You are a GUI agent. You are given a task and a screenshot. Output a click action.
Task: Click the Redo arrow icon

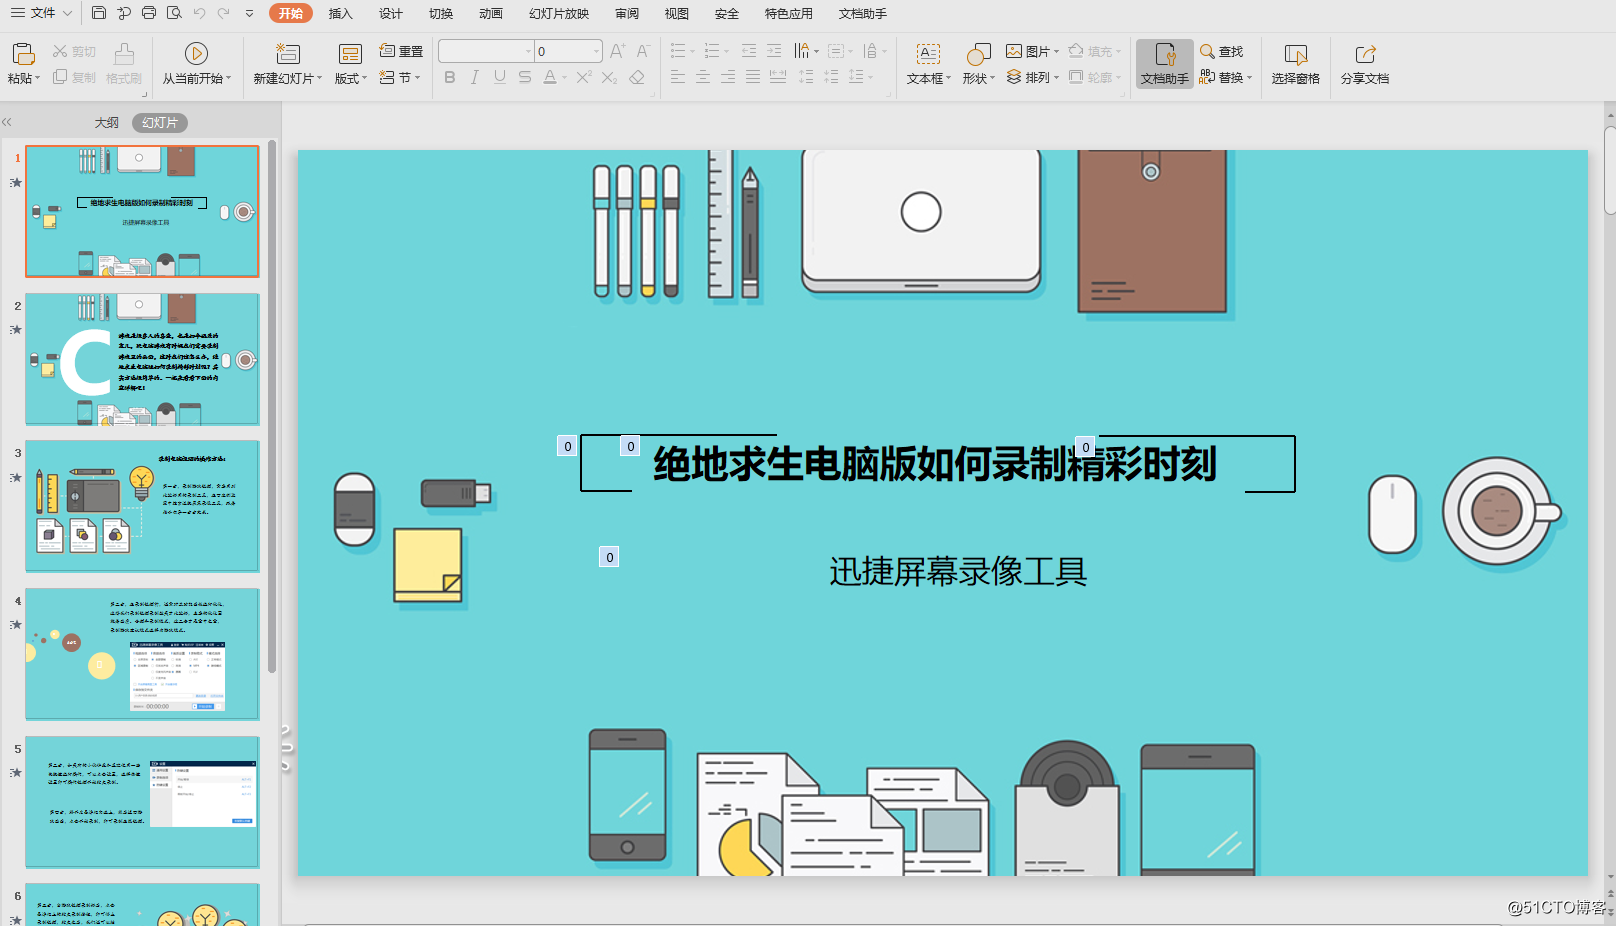(223, 13)
